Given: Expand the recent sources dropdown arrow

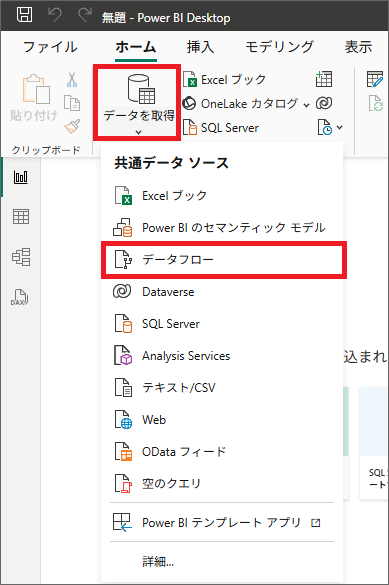Looking at the screenshot, I should [339, 128].
